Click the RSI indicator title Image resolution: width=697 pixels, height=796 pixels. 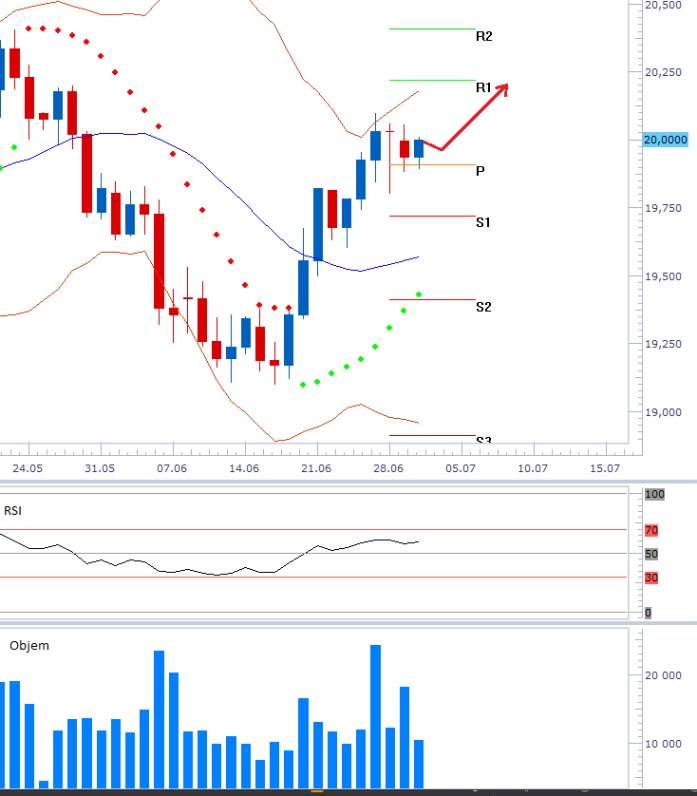pyautogui.click(x=13, y=511)
